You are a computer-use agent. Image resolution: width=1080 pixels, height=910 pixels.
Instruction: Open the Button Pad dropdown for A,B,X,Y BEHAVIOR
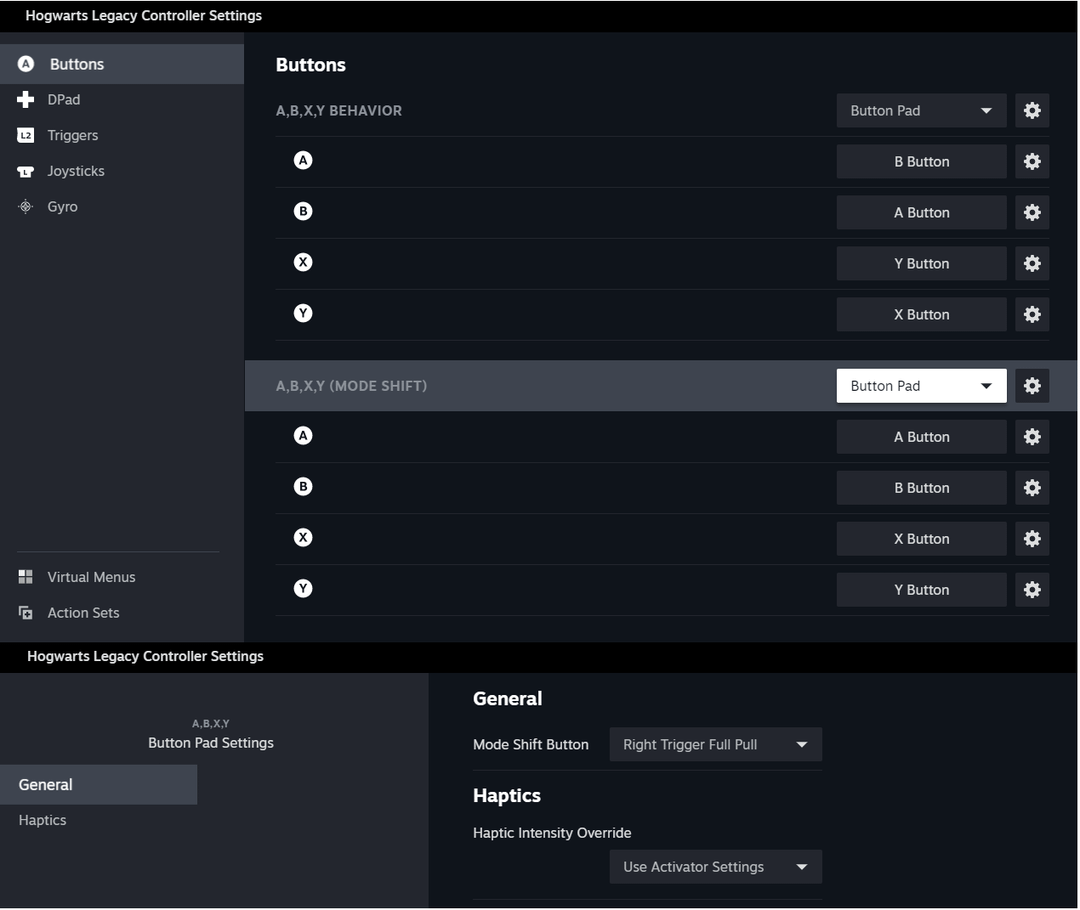tap(920, 110)
